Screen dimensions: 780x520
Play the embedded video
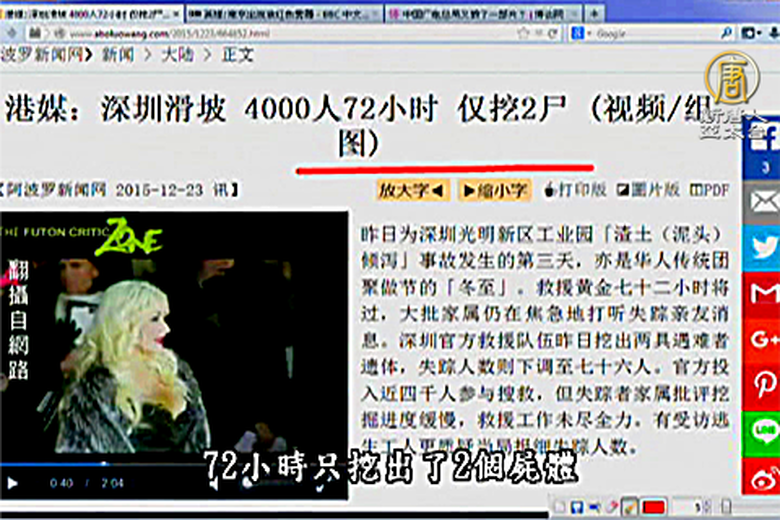pos(13,483)
